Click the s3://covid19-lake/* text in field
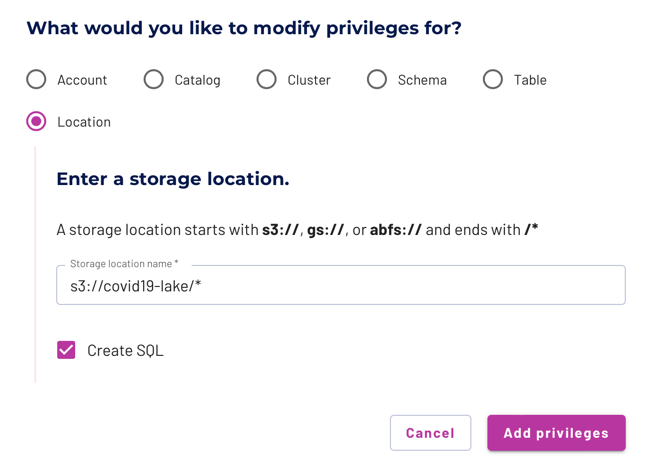 [136, 286]
